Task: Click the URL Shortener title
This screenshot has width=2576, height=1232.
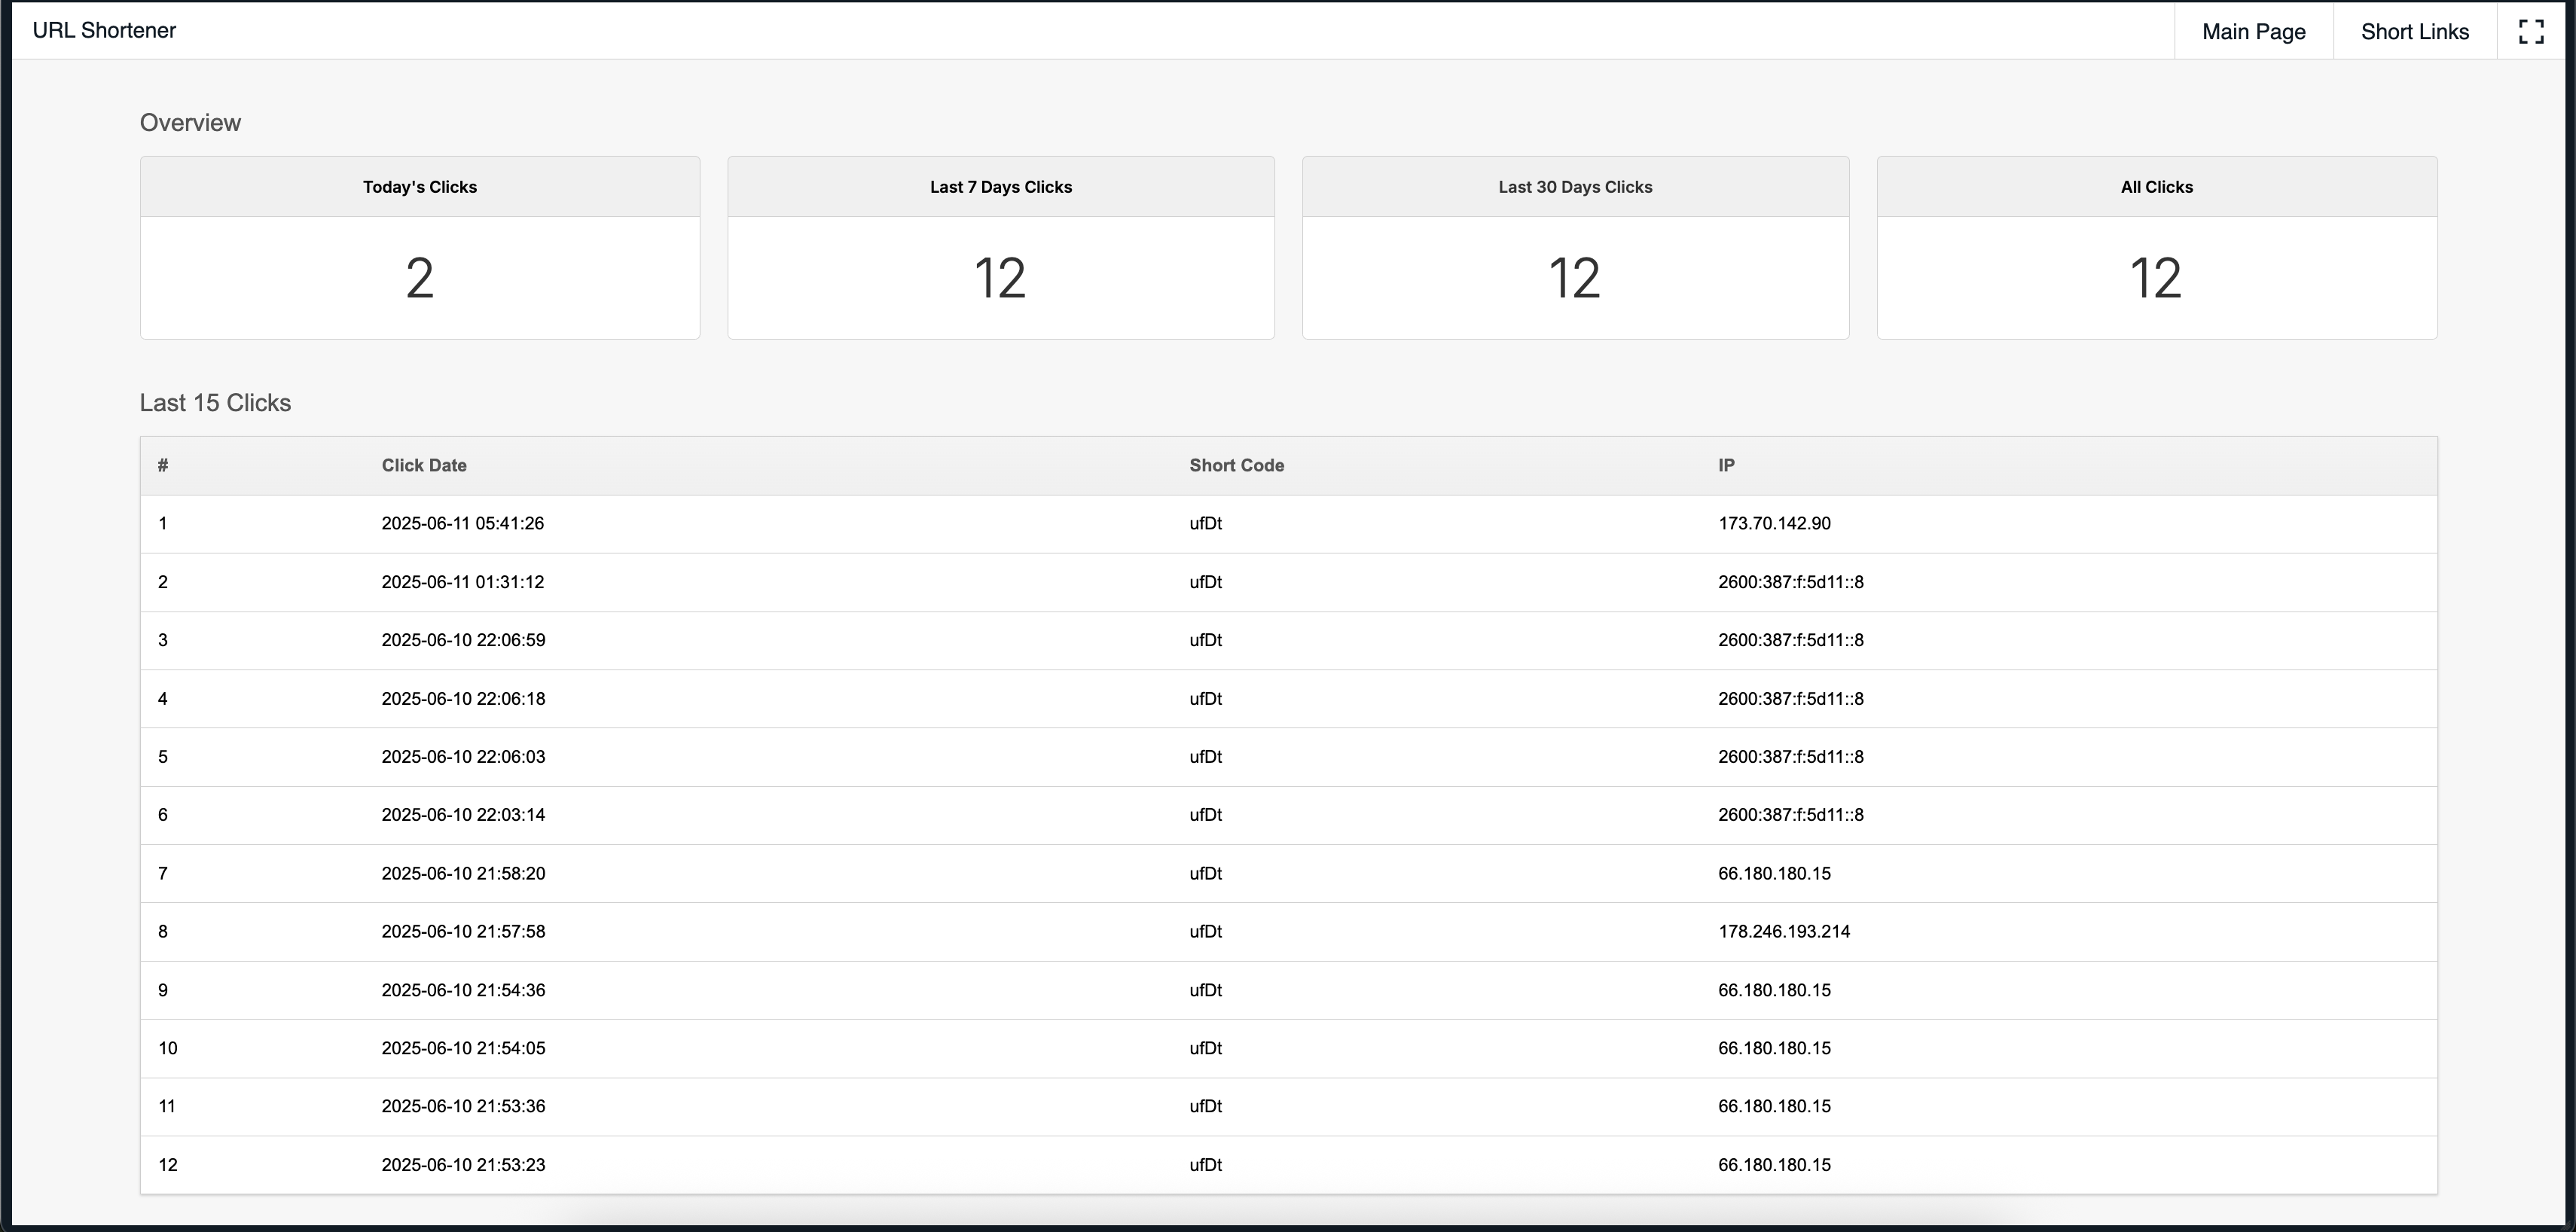Action: (104, 30)
